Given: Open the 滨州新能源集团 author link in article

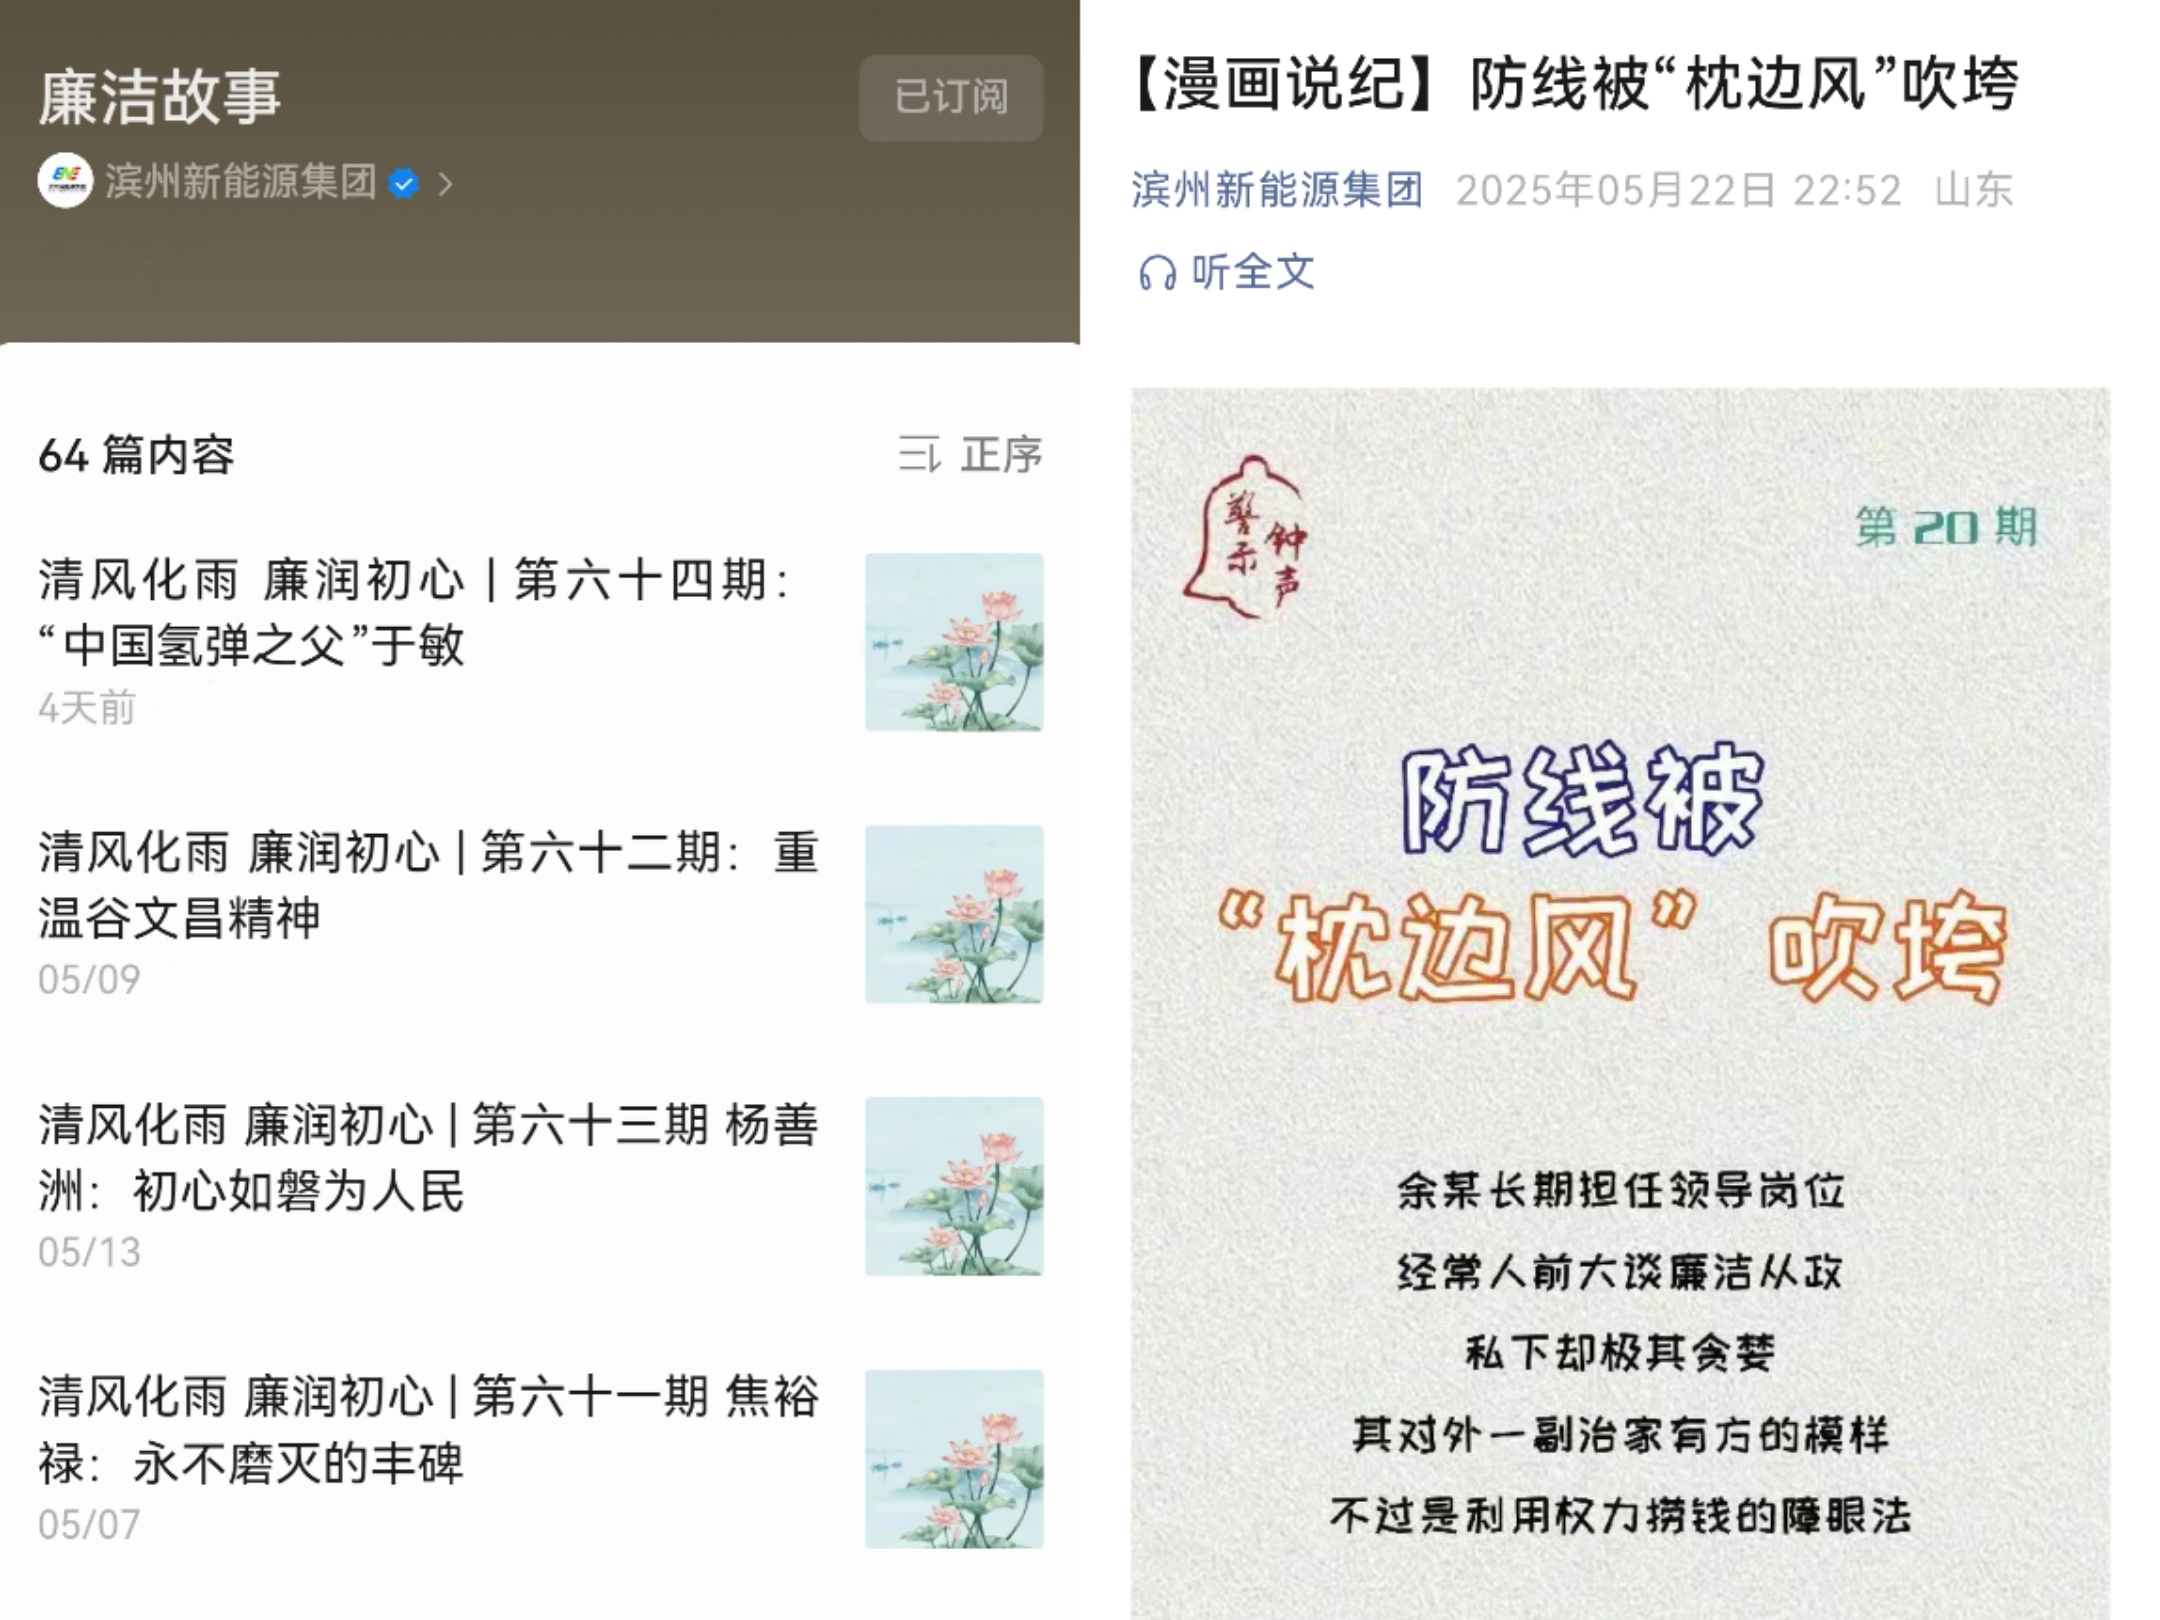Looking at the screenshot, I should tap(1277, 189).
